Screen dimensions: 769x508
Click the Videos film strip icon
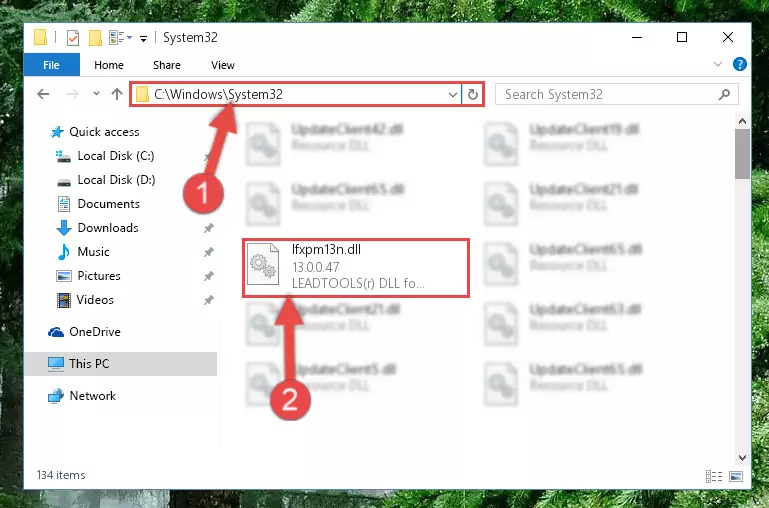[63, 300]
